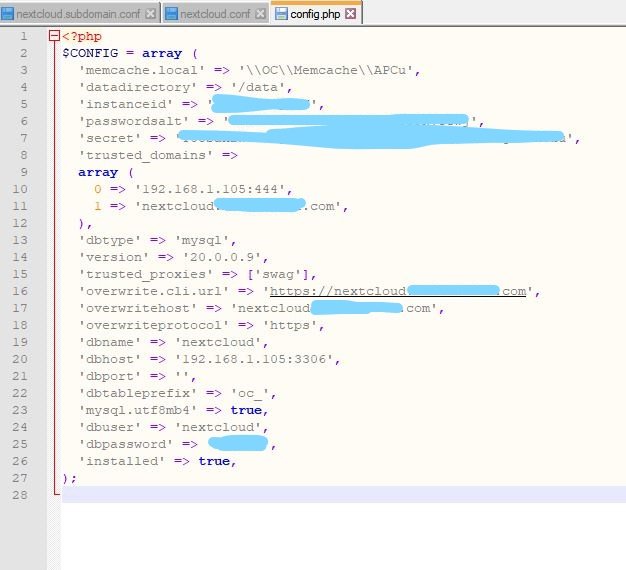
Task: Open the overwrite.cli.url https link
Action: pos(398,291)
